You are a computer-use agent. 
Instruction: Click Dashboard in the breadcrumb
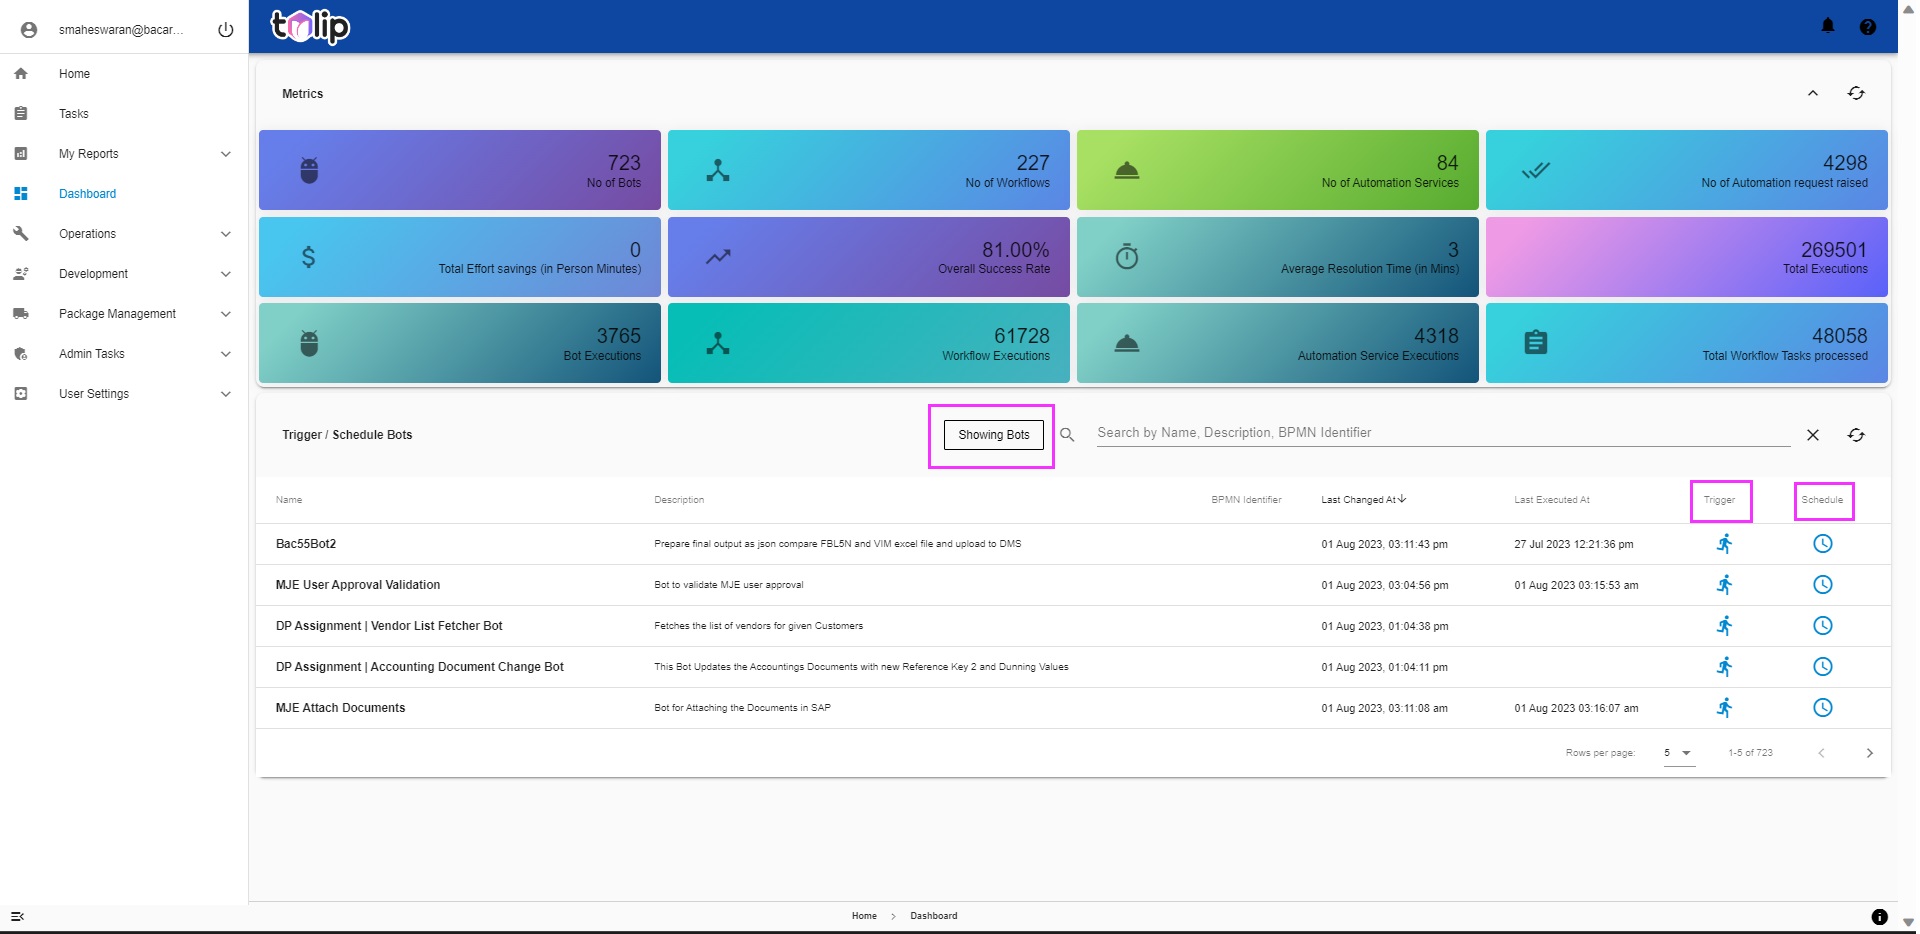[x=934, y=916]
